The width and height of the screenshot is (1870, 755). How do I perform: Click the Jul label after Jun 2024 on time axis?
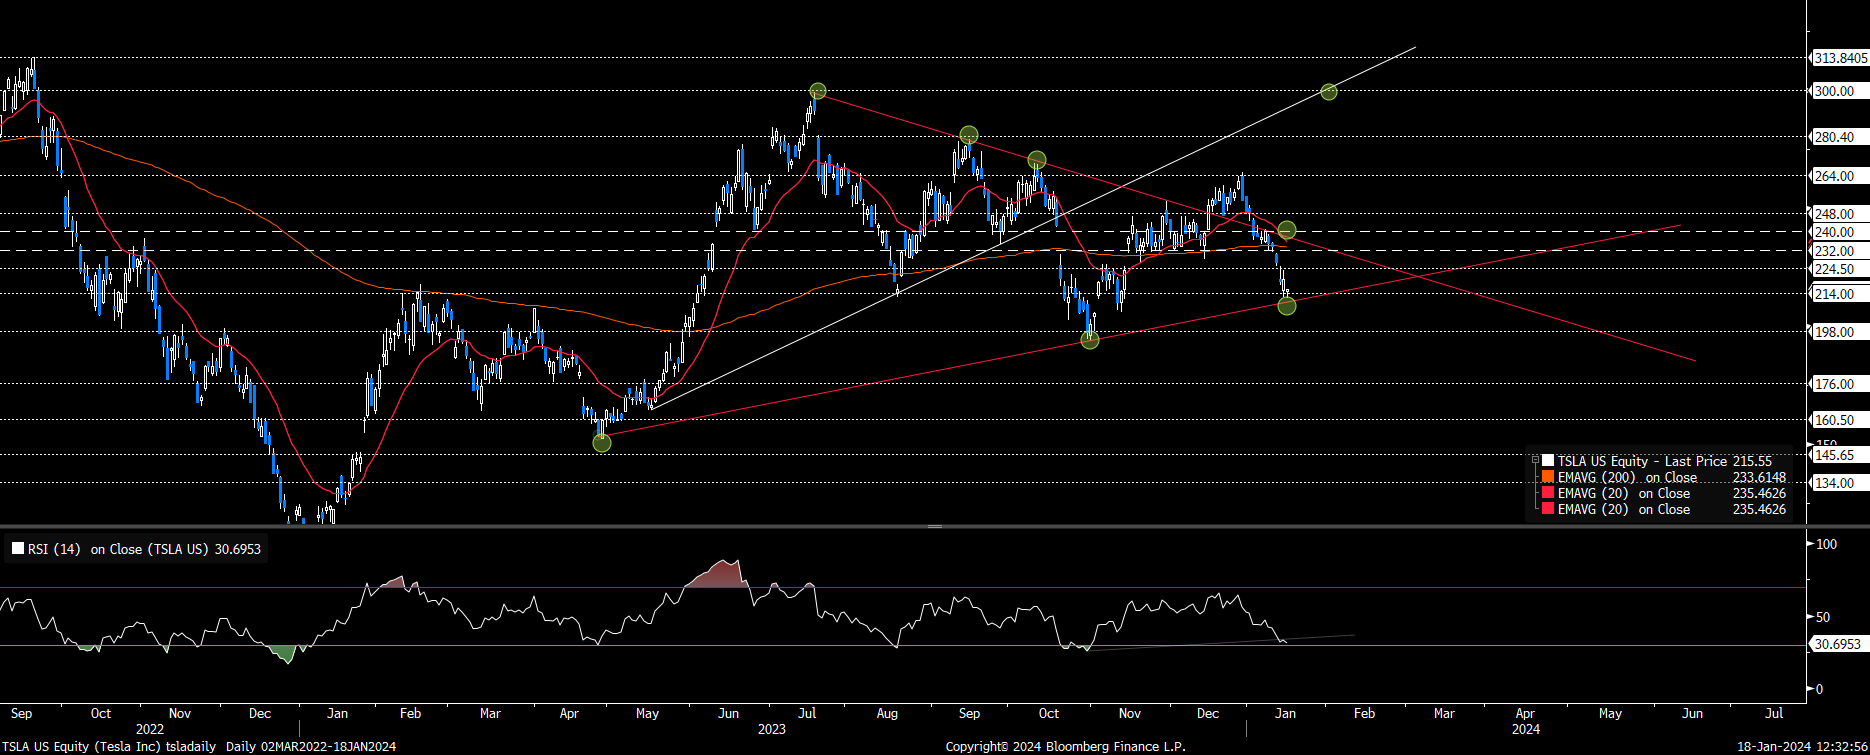tap(1774, 713)
